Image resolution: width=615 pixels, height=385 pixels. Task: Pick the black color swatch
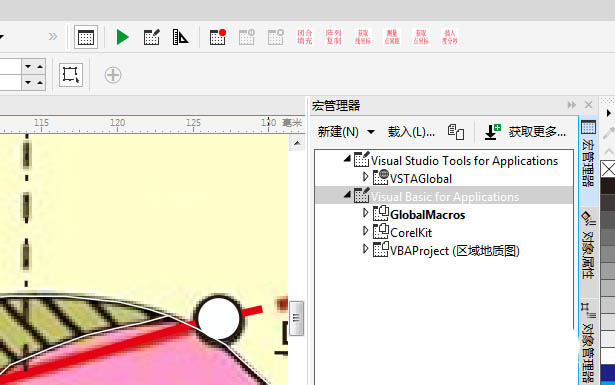(608, 186)
